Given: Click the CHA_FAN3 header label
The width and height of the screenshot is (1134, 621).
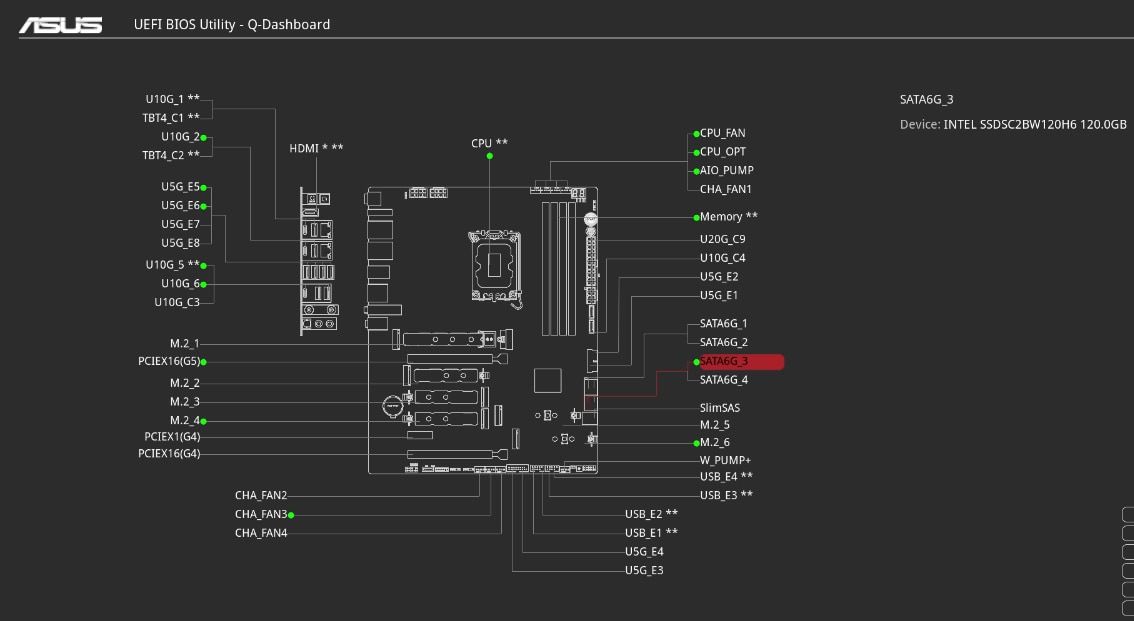Looking at the screenshot, I should 261,515.
